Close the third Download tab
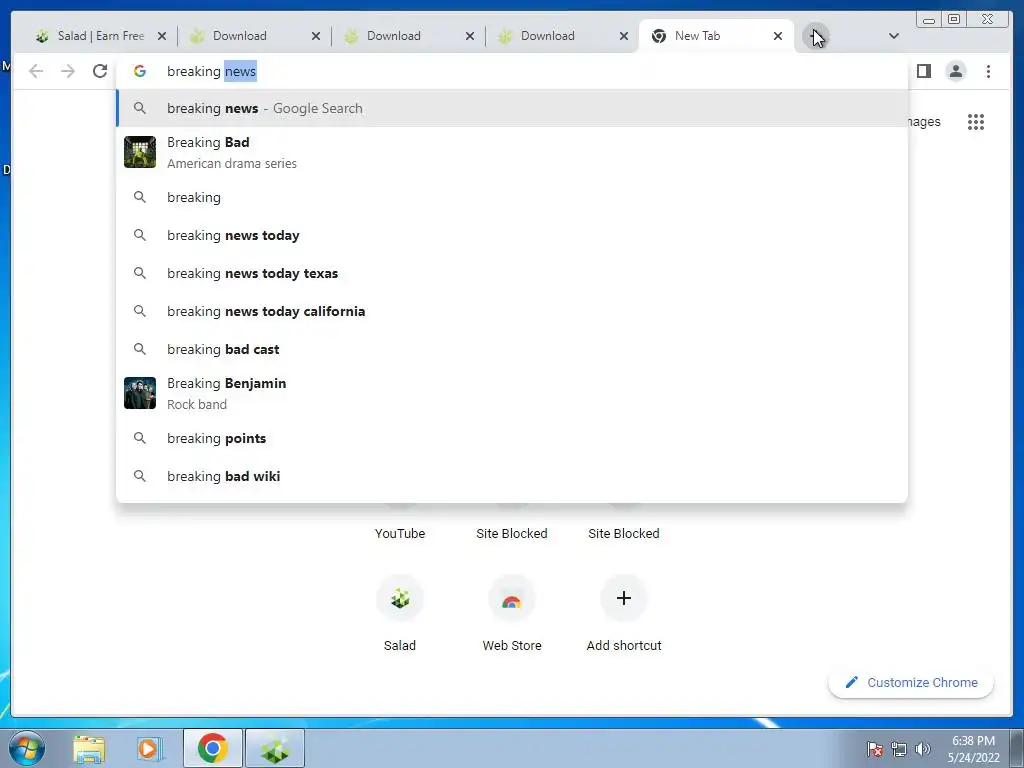Screen dimensions: 1024x768 (624, 36)
